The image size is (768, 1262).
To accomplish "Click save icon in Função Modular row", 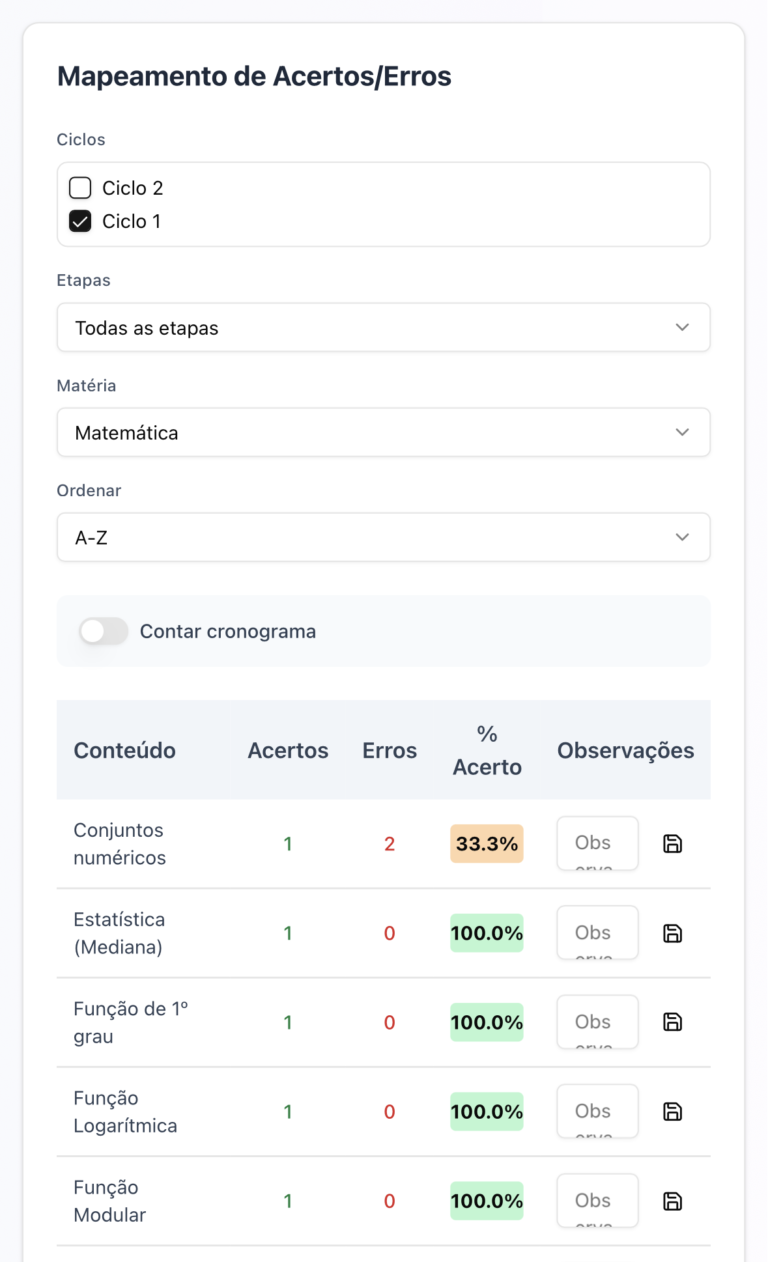I will coord(673,1201).
